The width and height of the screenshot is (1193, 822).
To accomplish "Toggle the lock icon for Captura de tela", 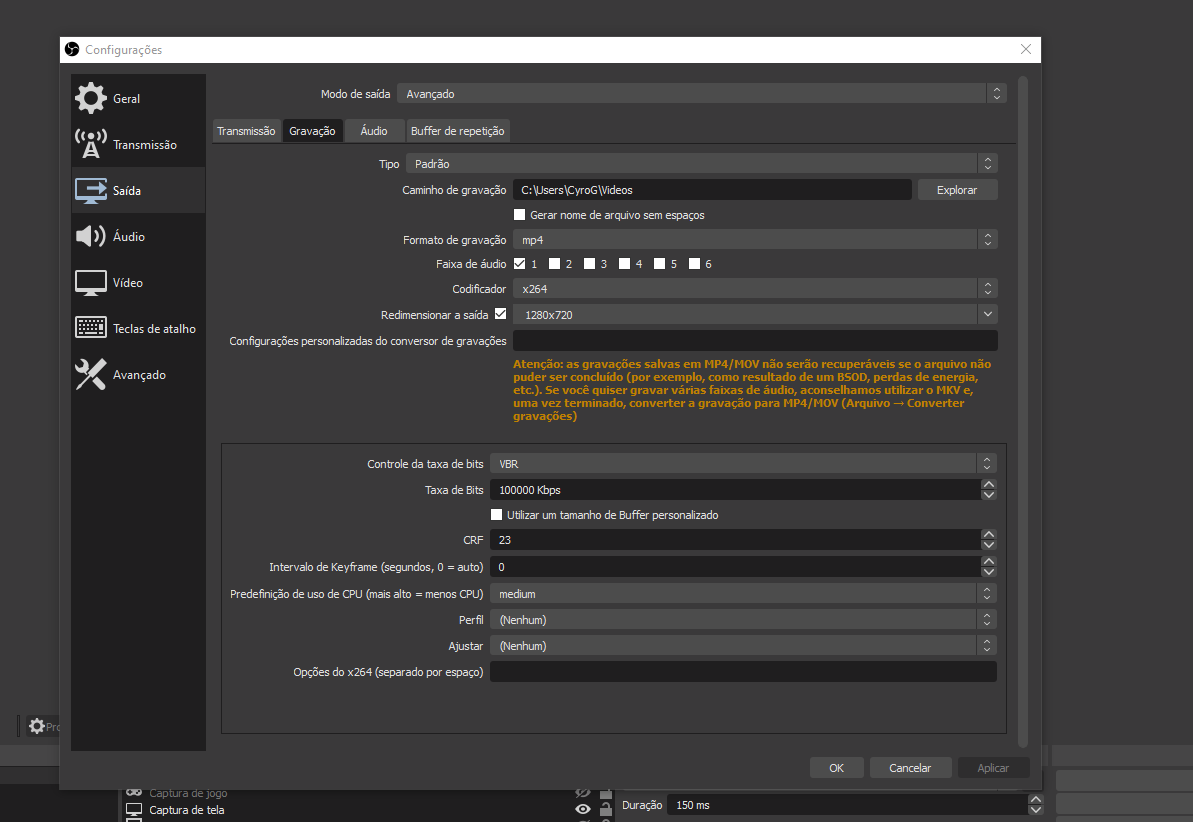I will [x=606, y=809].
